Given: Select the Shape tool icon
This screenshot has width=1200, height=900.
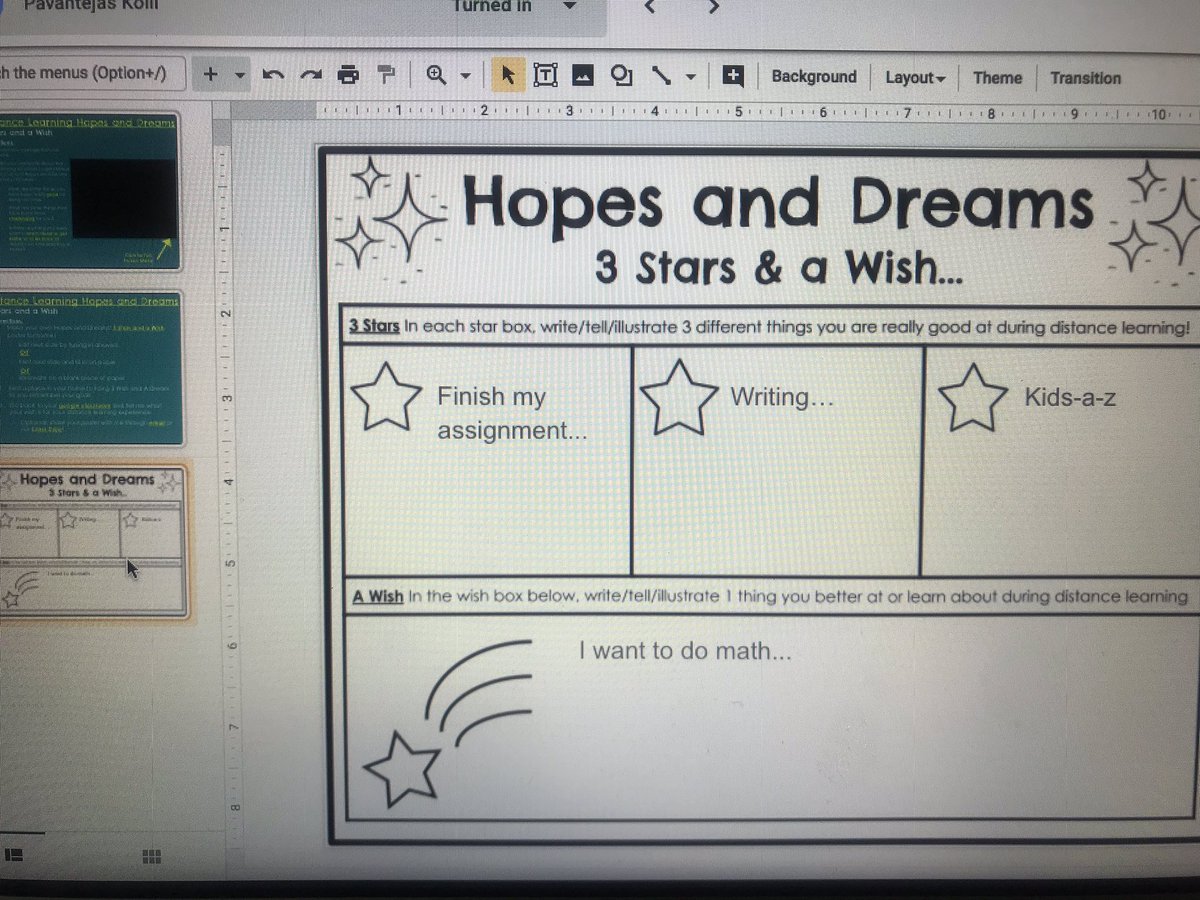Looking at the screenshot, I should pos(622,76).
